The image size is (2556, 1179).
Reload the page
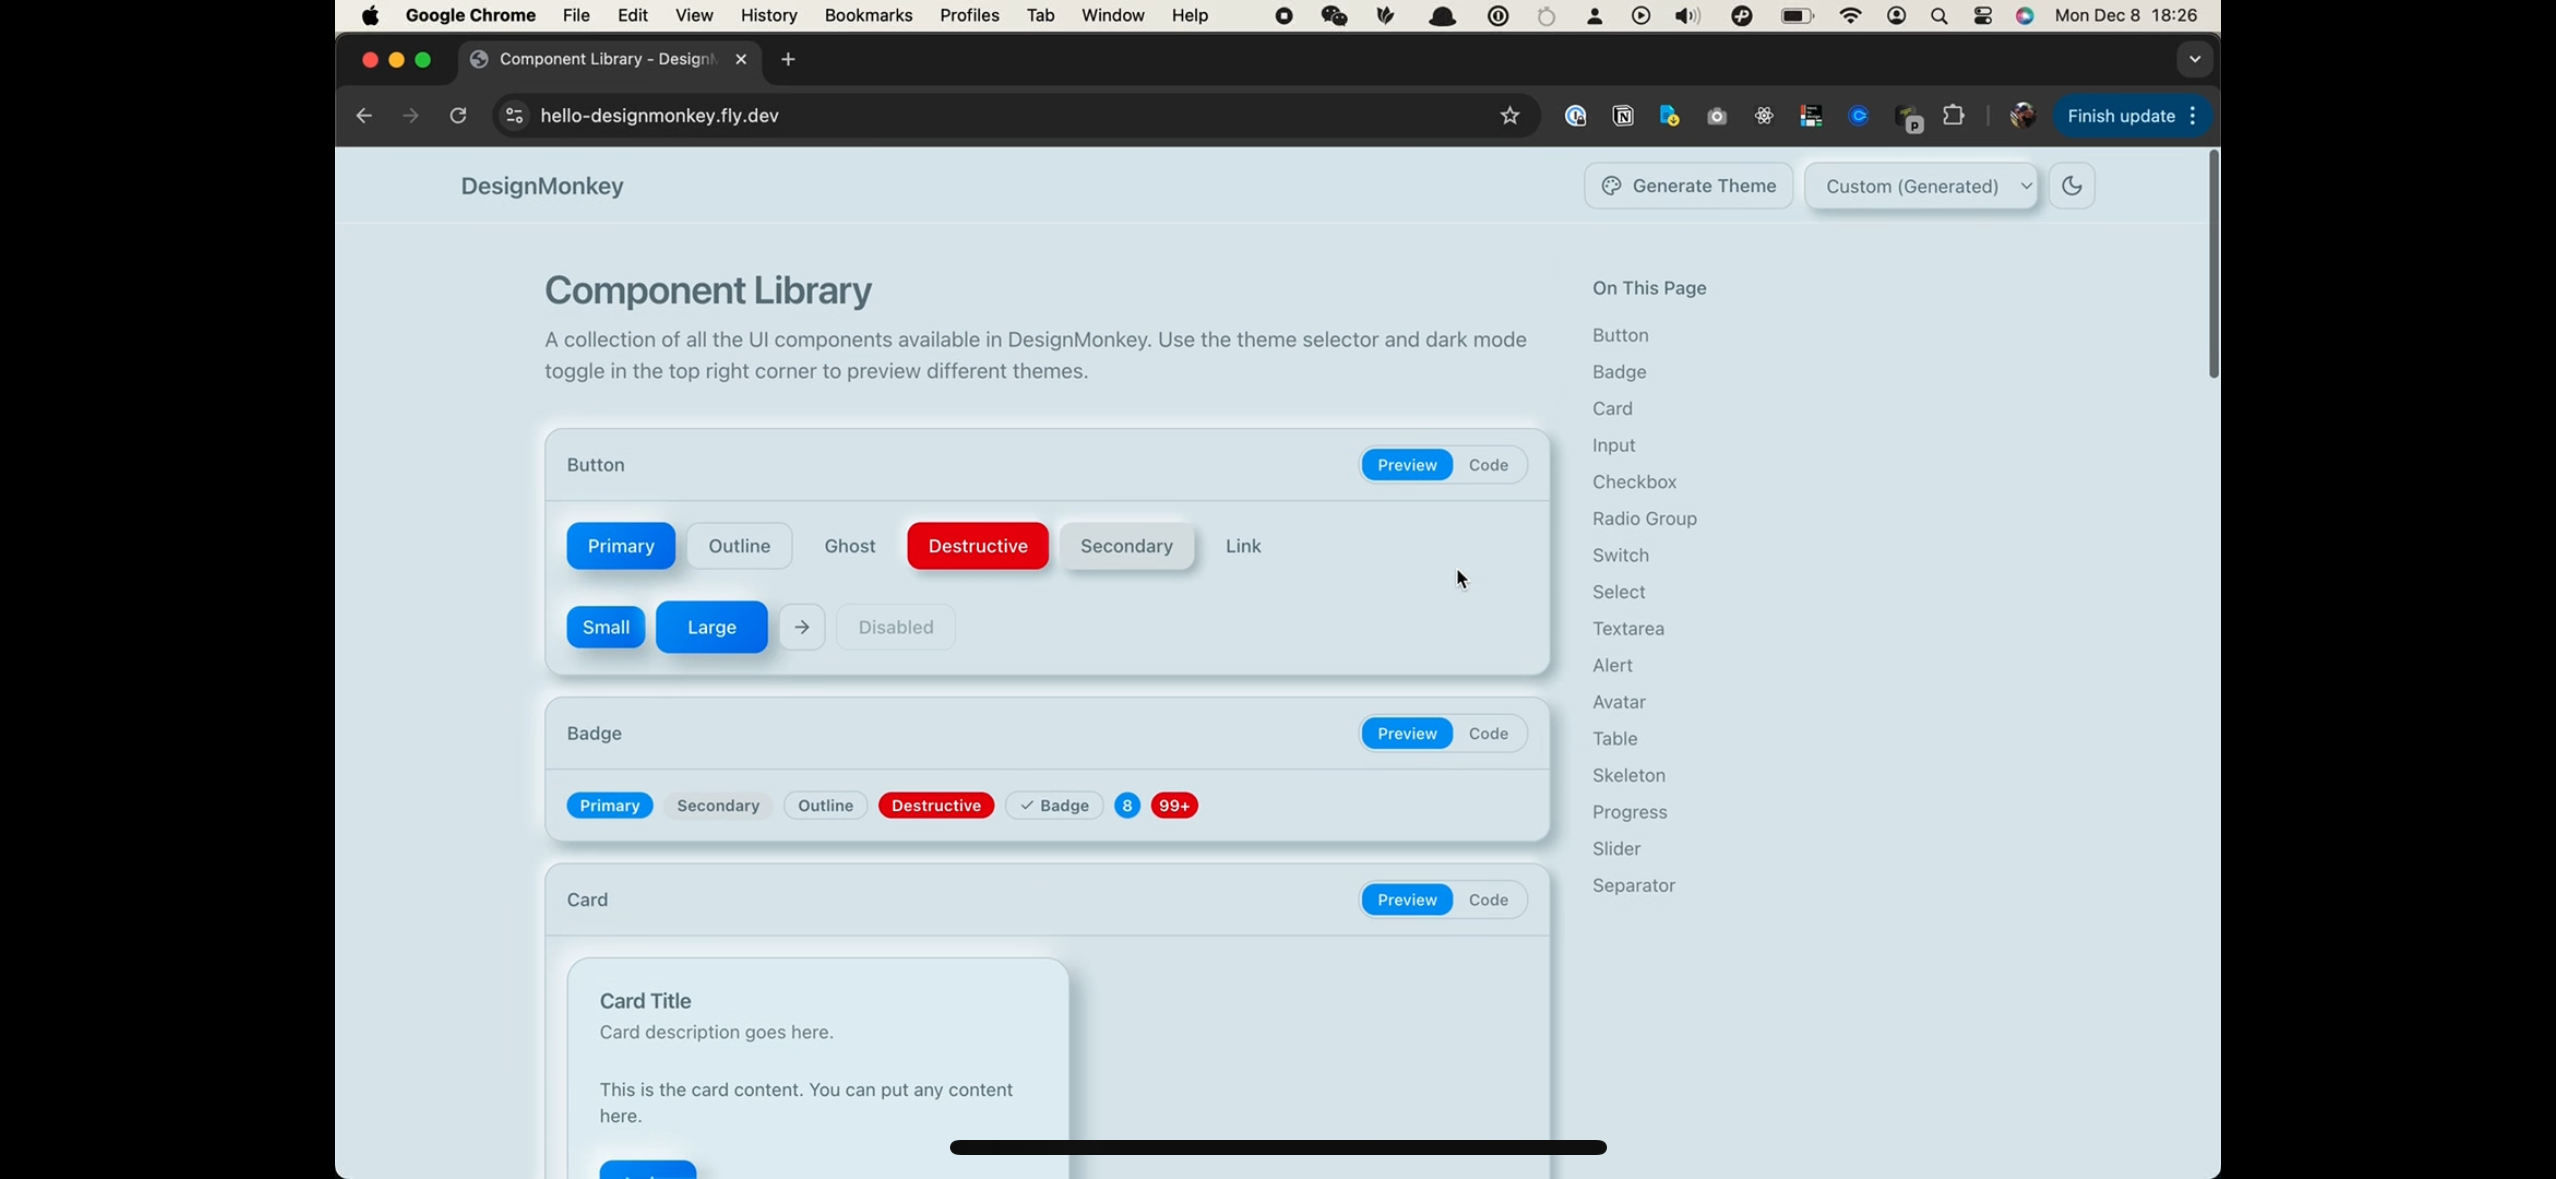coord(458,116)
